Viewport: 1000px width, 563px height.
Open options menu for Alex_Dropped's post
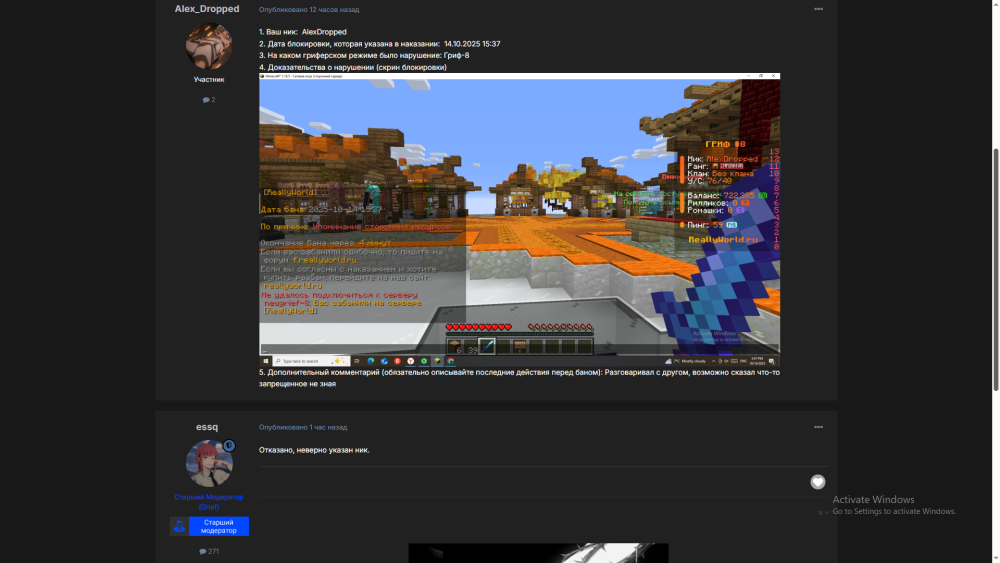point(818,9)
